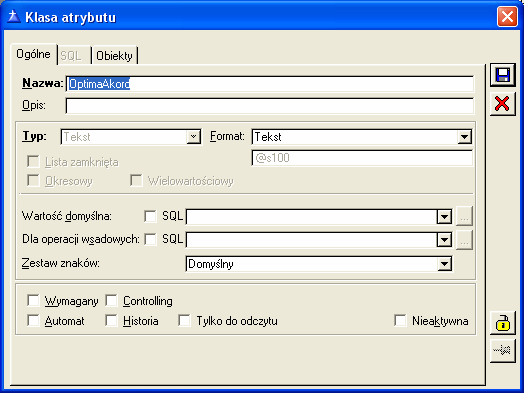Click the Nazwa input field

tap(270, 84)
